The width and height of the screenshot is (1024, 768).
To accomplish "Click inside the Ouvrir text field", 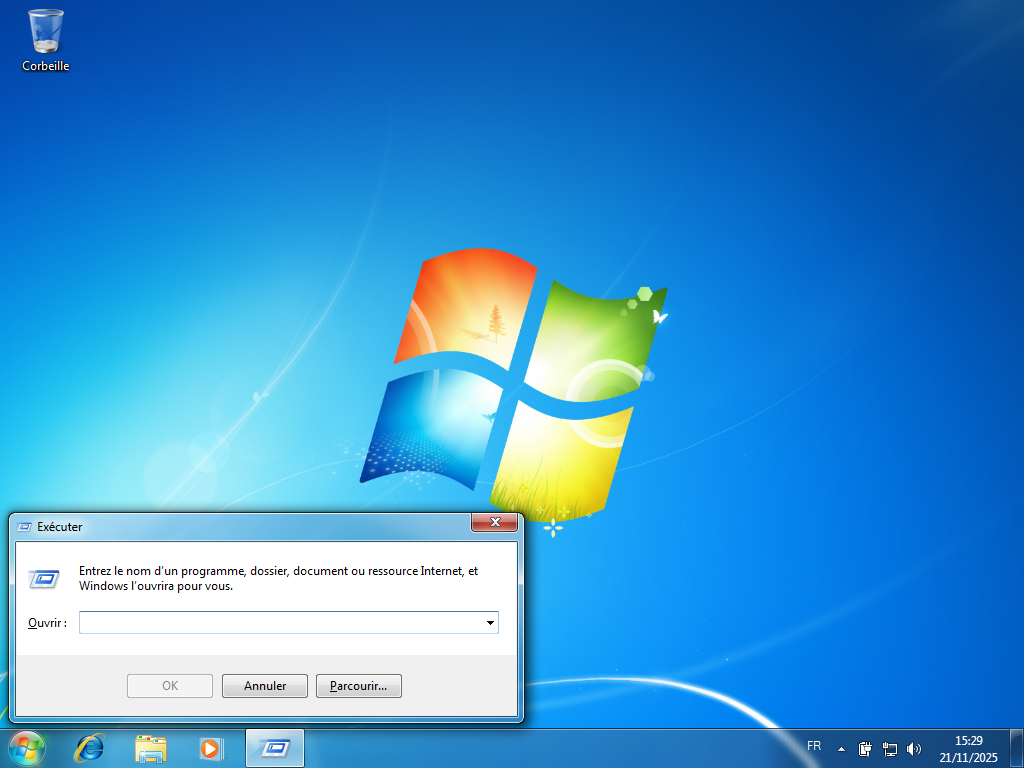I will [x=280, y=623].
